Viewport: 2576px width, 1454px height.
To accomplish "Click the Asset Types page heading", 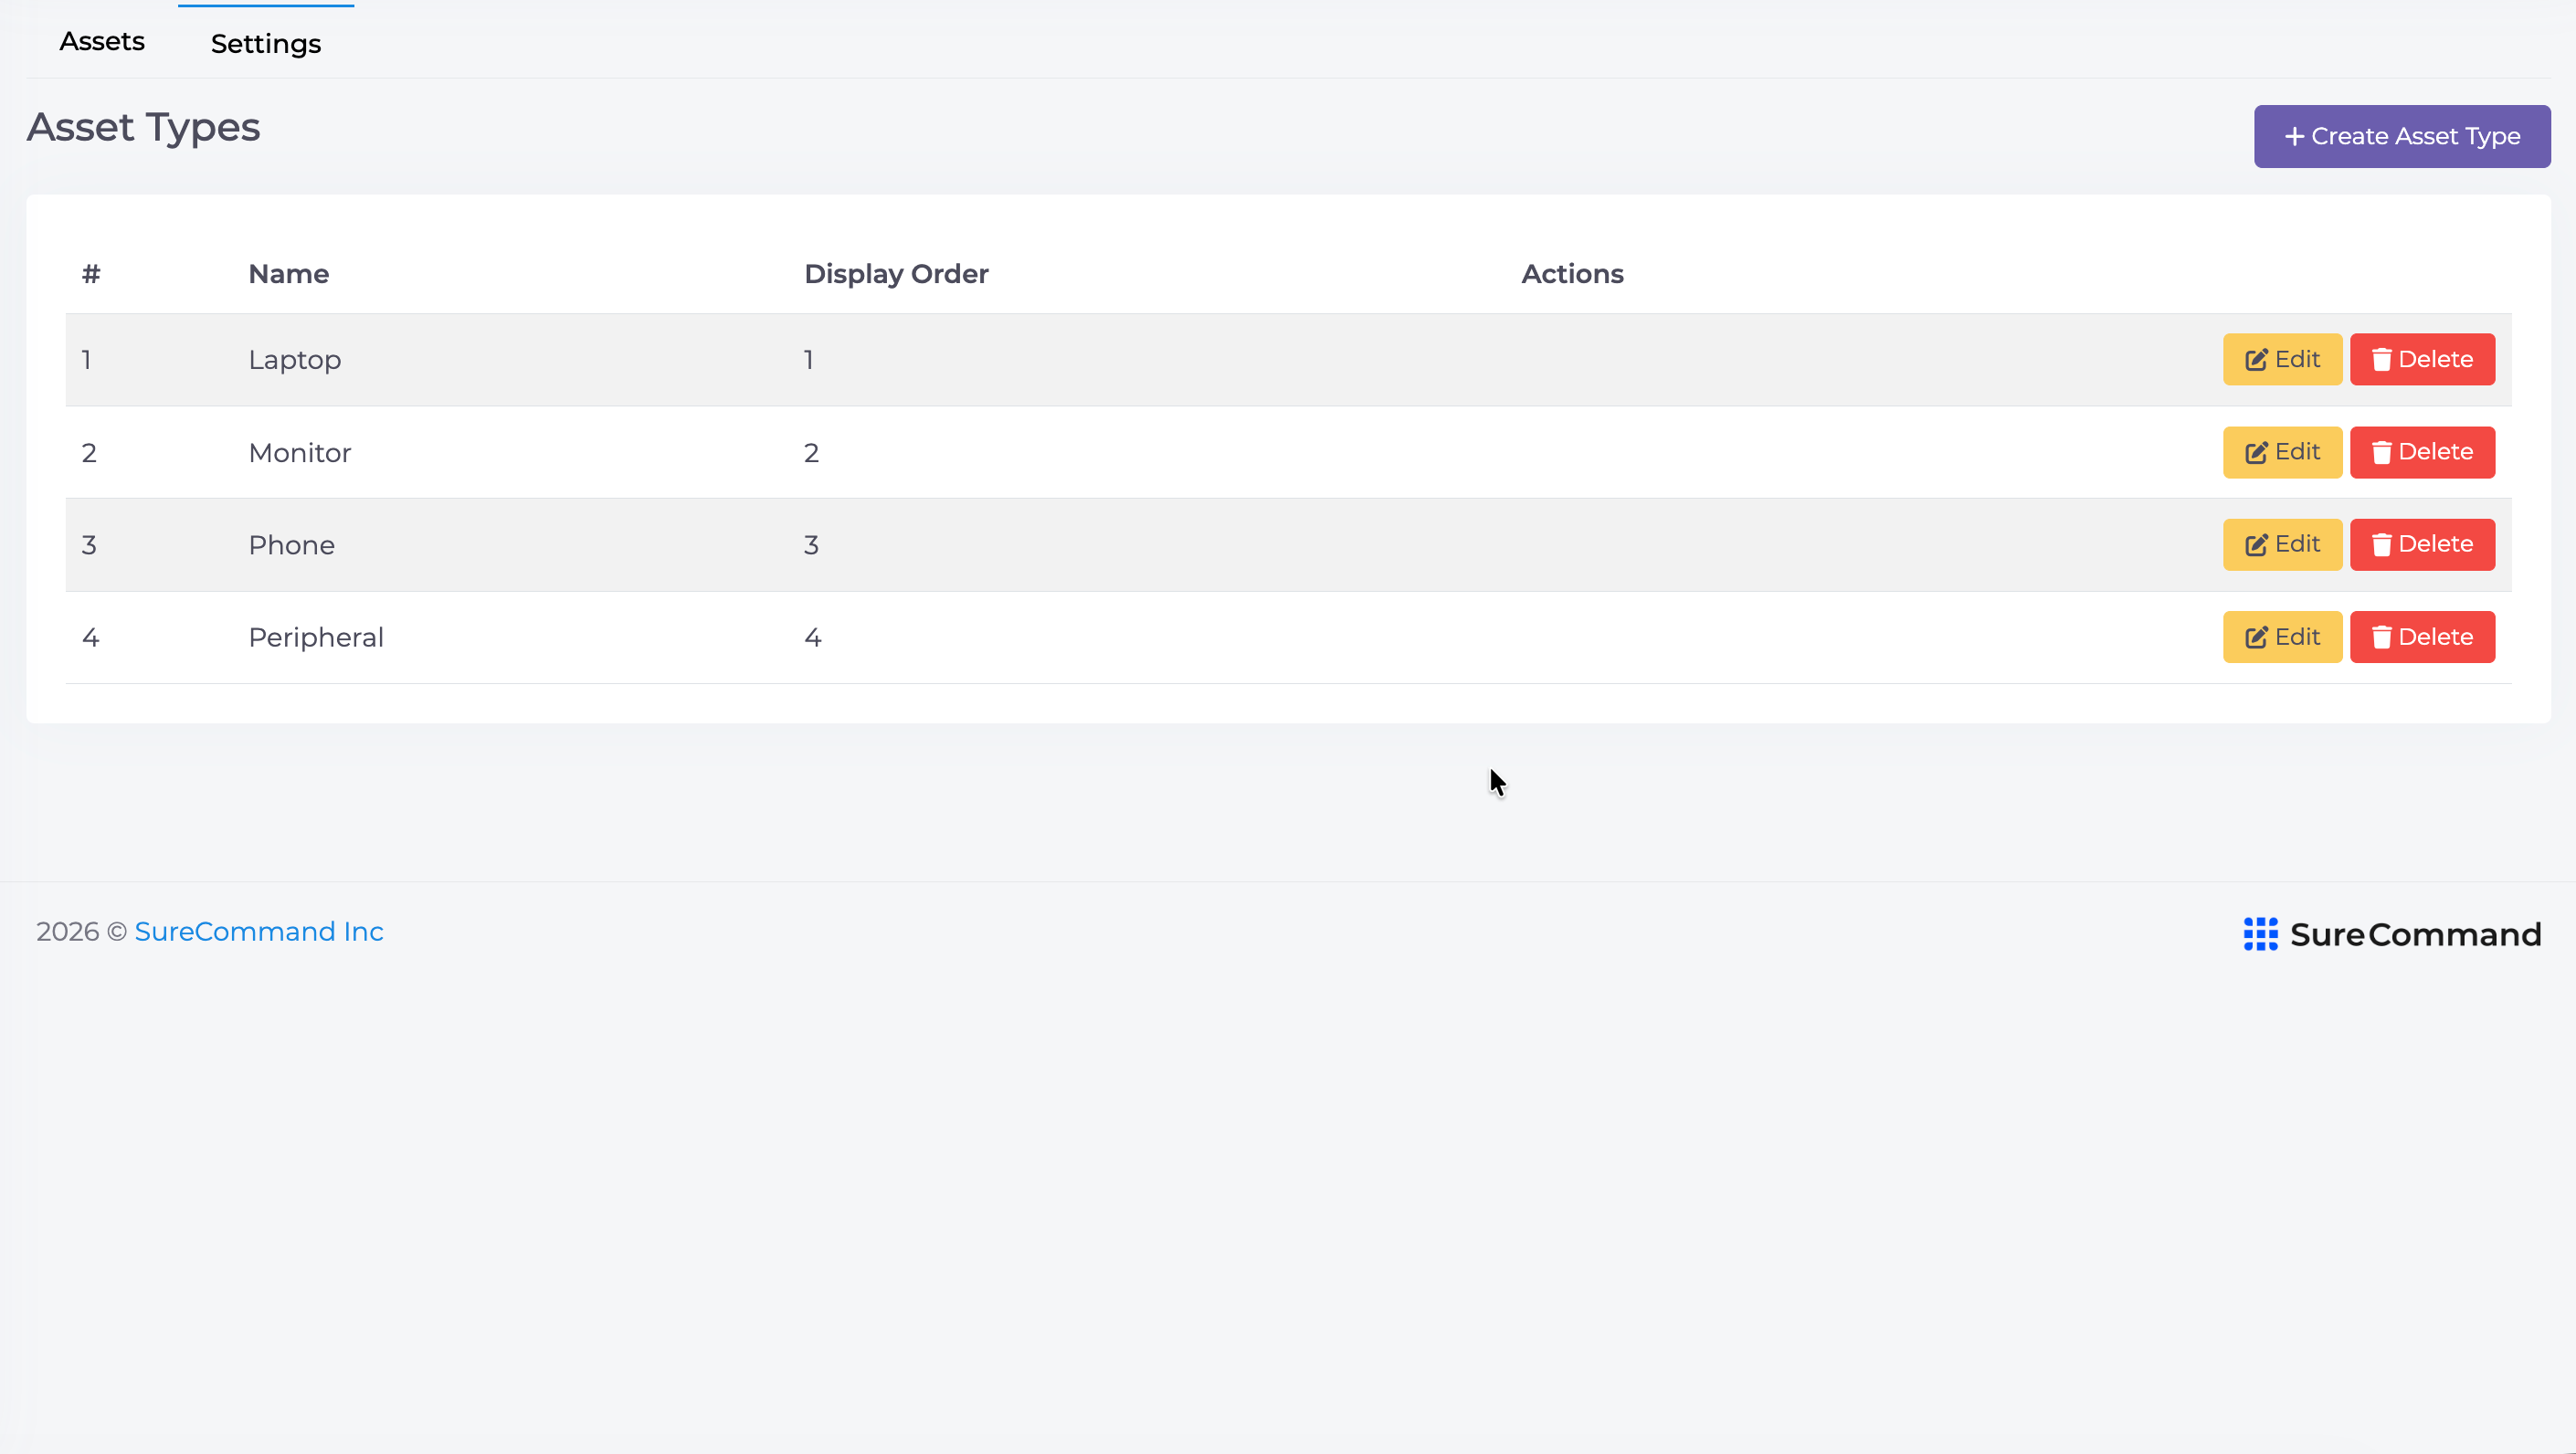I will [x=143, y=128].
